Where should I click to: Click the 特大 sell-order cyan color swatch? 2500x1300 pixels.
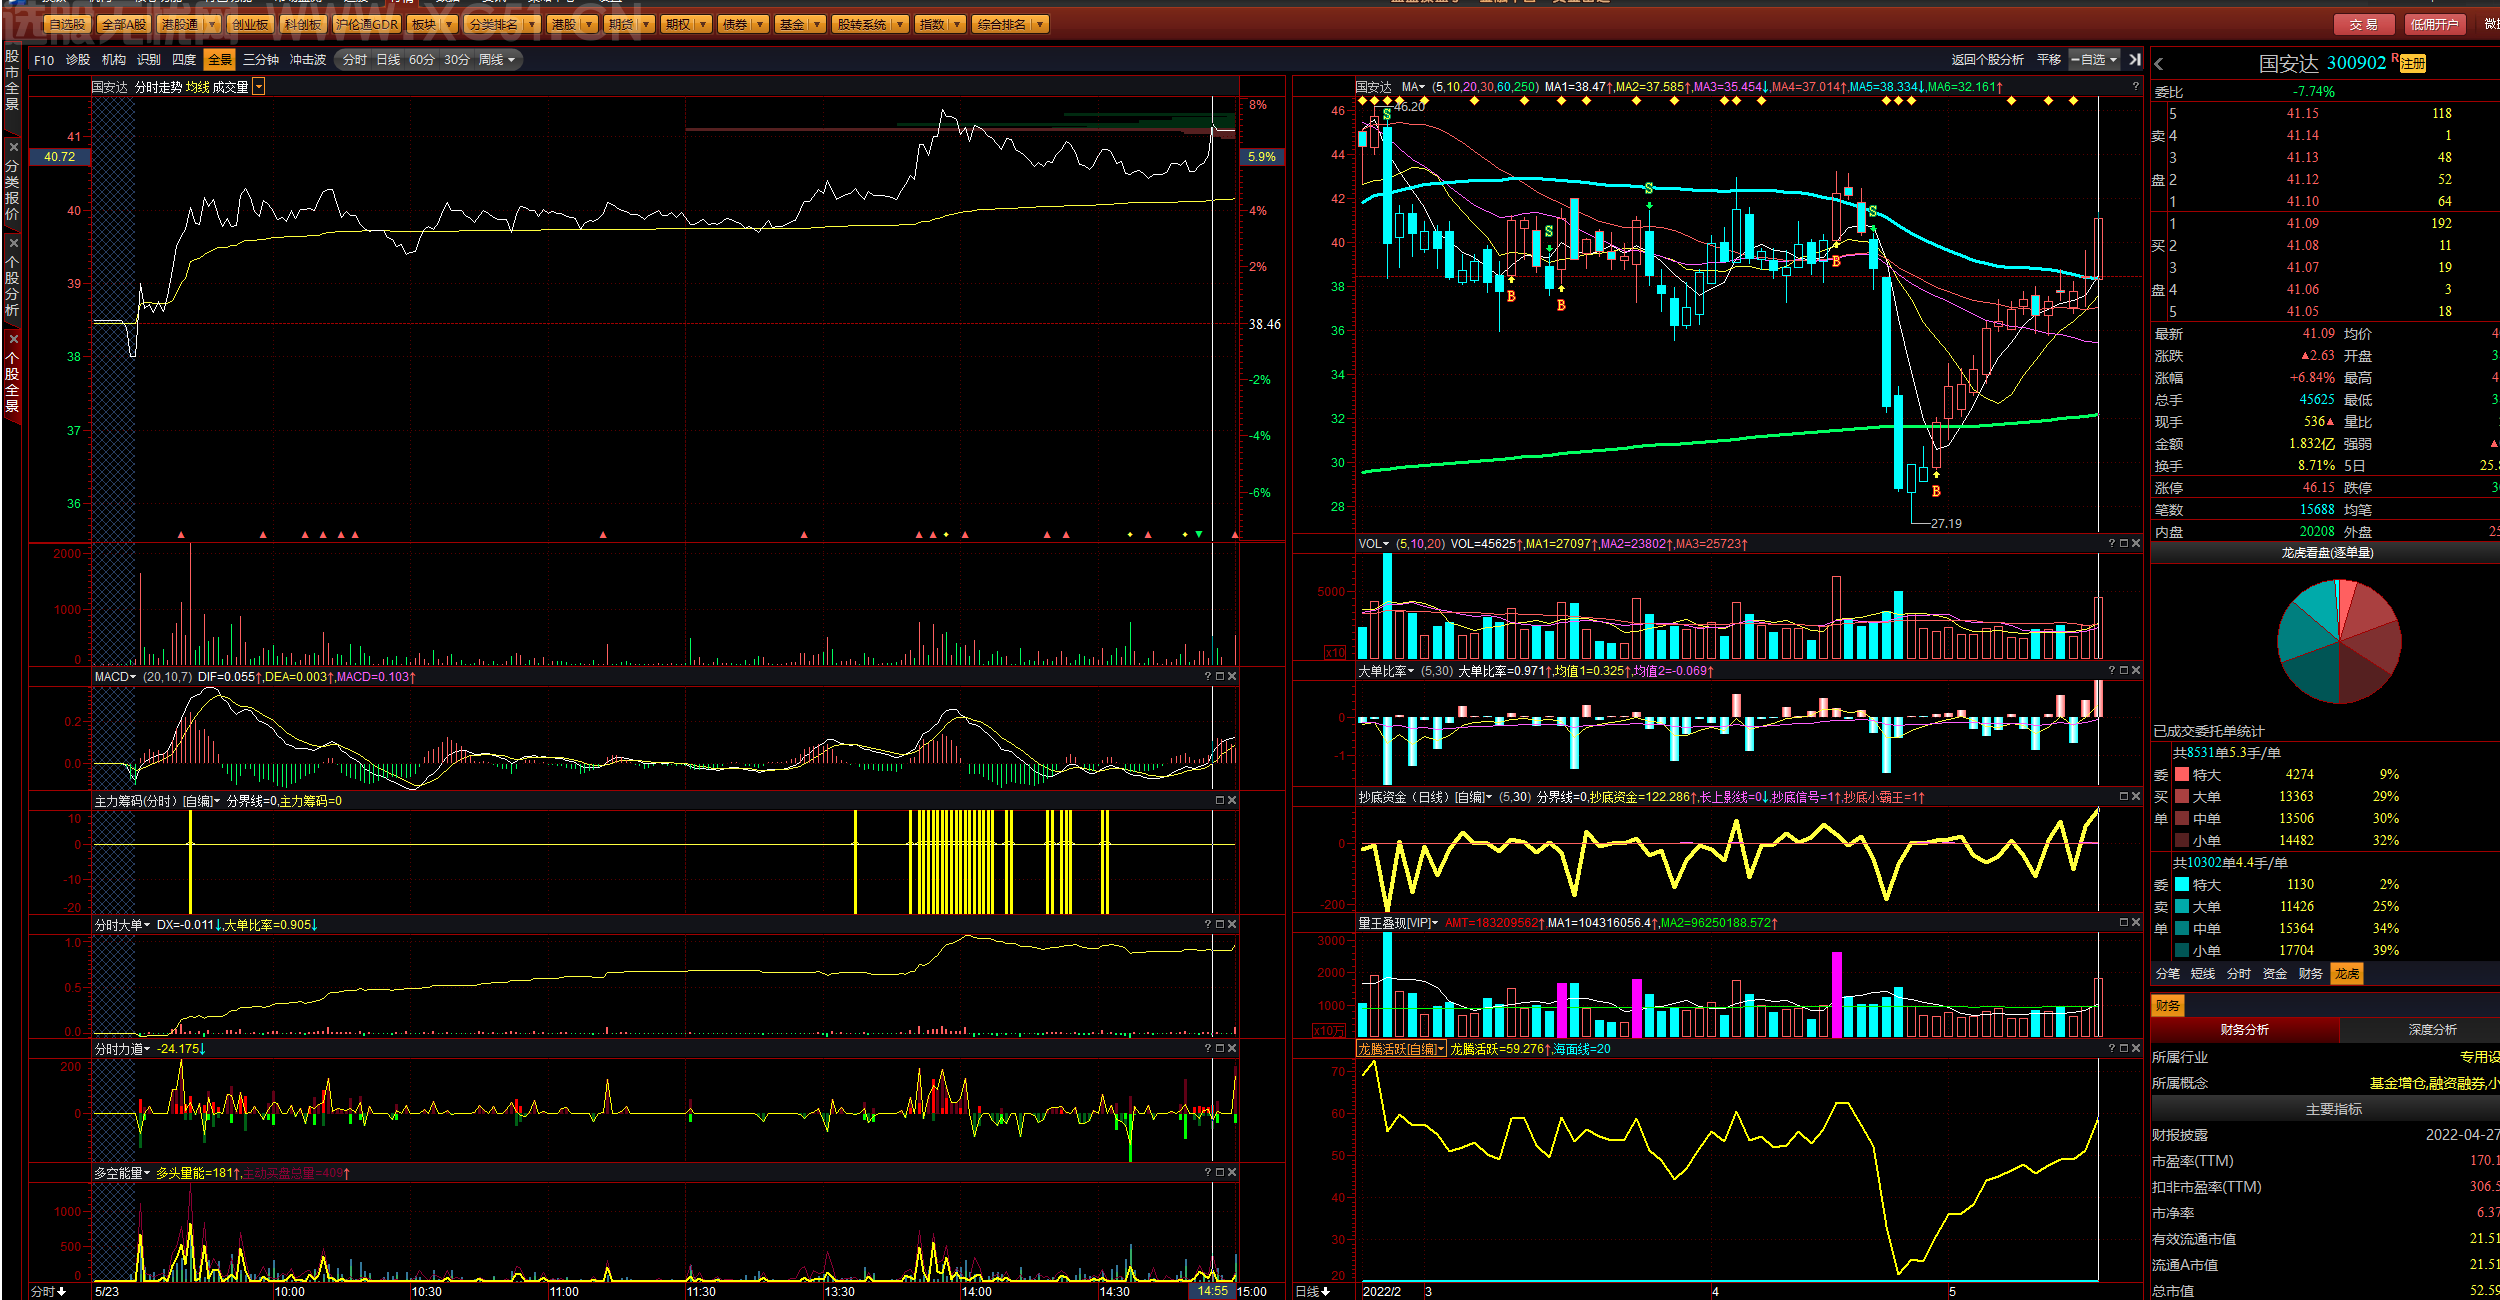point(2182,885)
